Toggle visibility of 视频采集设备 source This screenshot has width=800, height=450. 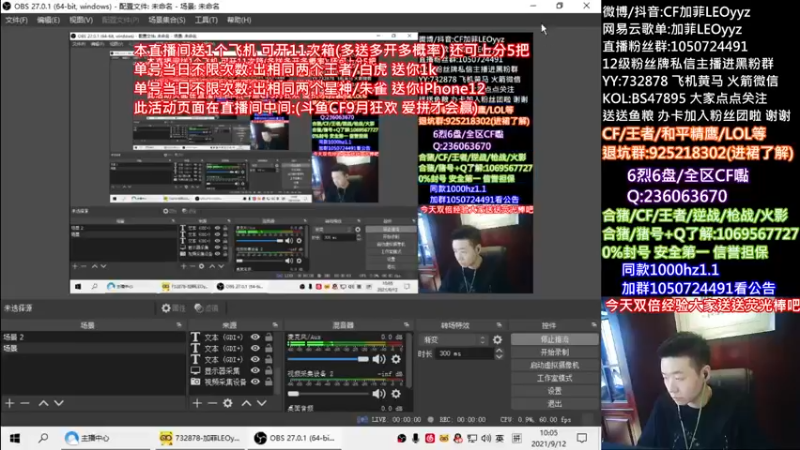point(255,382)
